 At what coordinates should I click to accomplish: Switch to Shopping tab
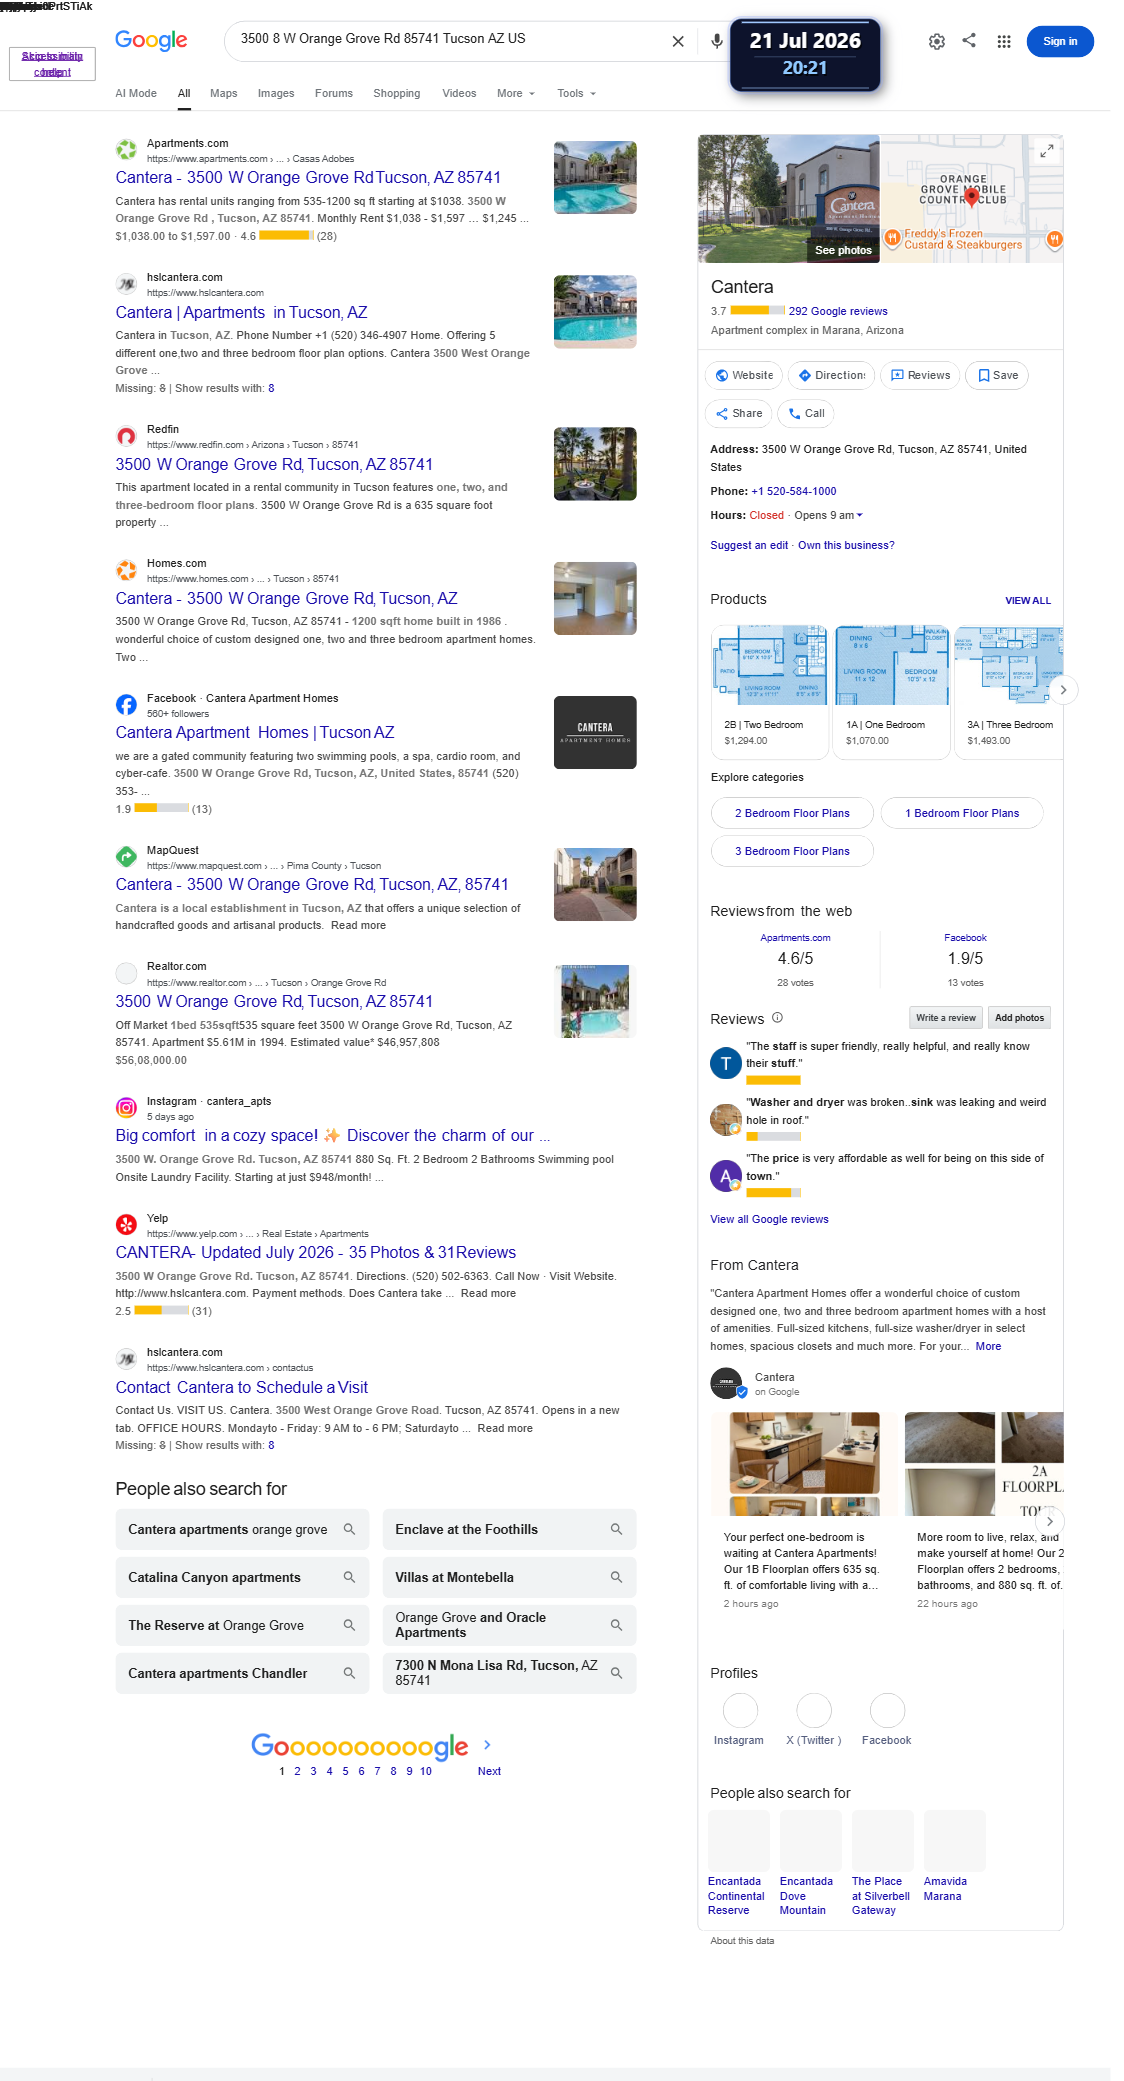(x=397, y=93)
